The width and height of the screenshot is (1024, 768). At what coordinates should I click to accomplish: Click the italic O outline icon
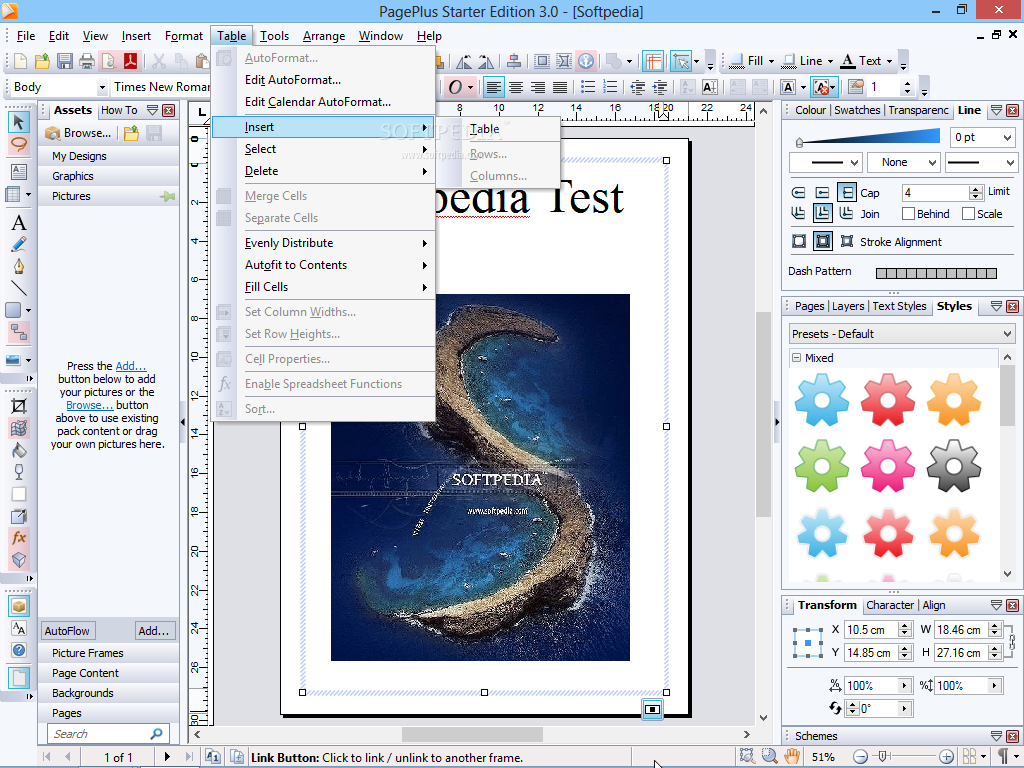tap(455, 87)
